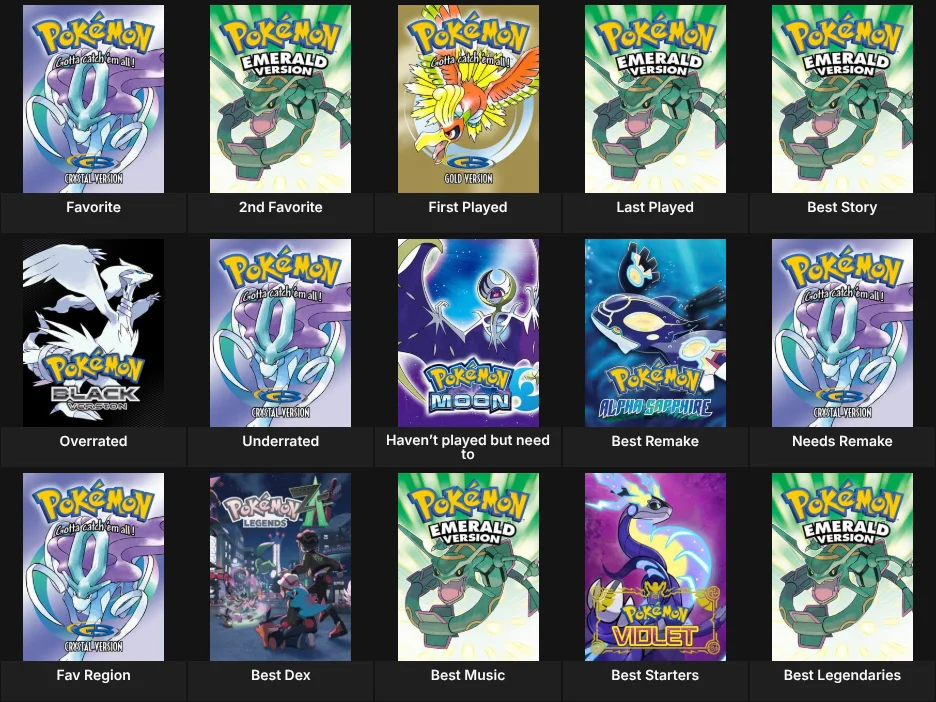The width and height of the screenshot is (936, 702).
Task: Click the Emerald cover for Best Music
Action: pos(468,567)
